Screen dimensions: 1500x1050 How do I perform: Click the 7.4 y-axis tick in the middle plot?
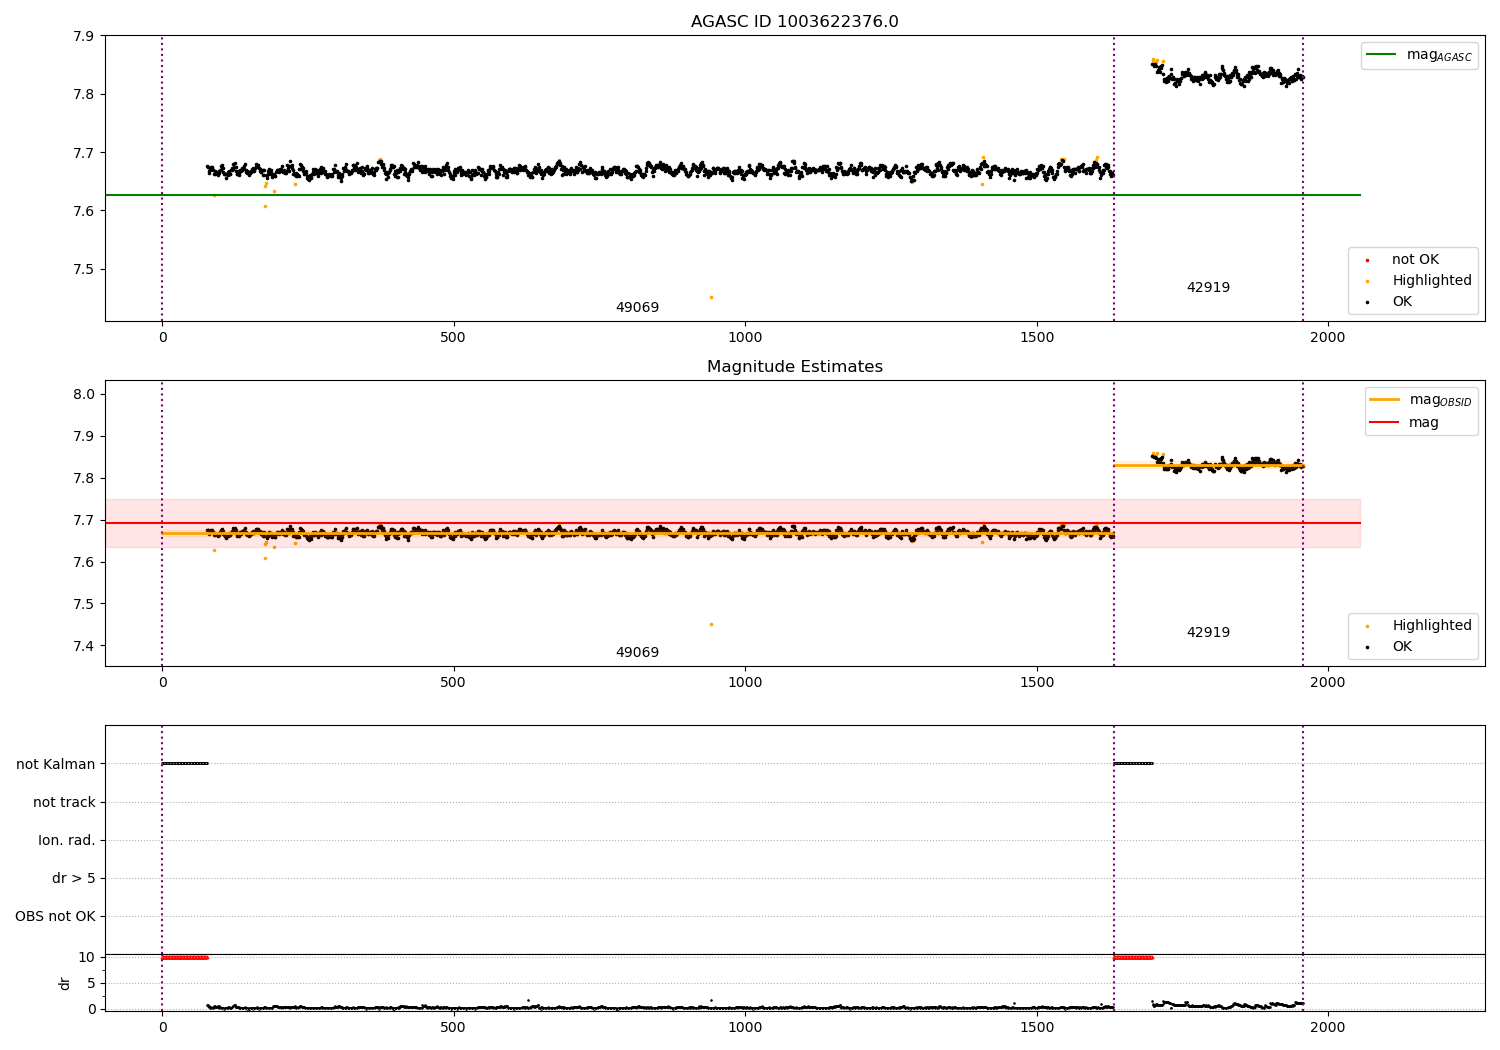tap(84, 646)
